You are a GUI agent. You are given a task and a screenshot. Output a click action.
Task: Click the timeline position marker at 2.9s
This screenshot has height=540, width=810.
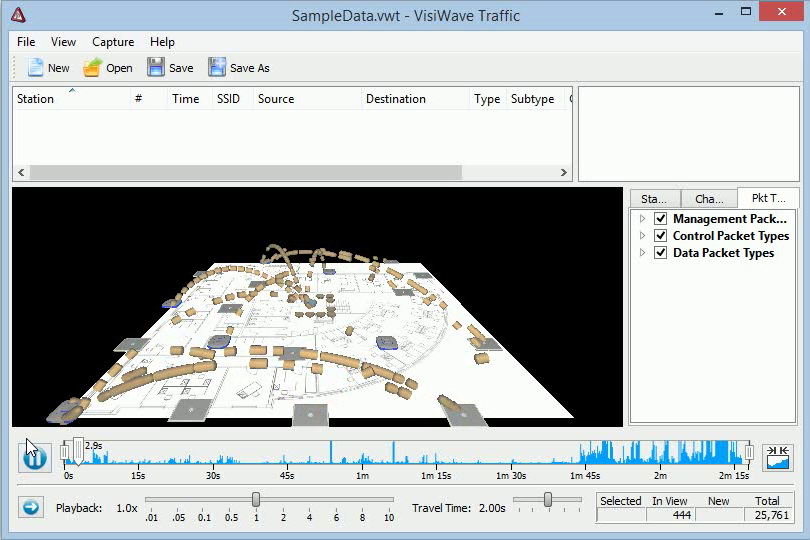[78, 451]
